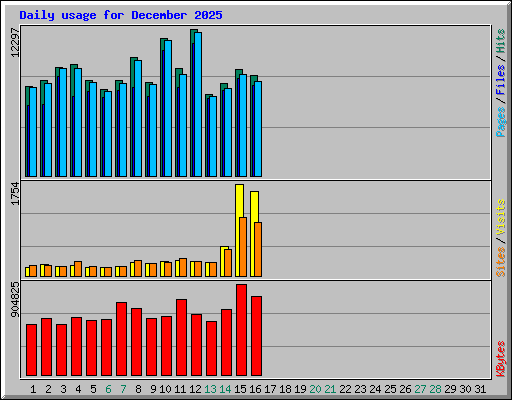Click the orange 'Sites' legend label

tap(501, 262)
